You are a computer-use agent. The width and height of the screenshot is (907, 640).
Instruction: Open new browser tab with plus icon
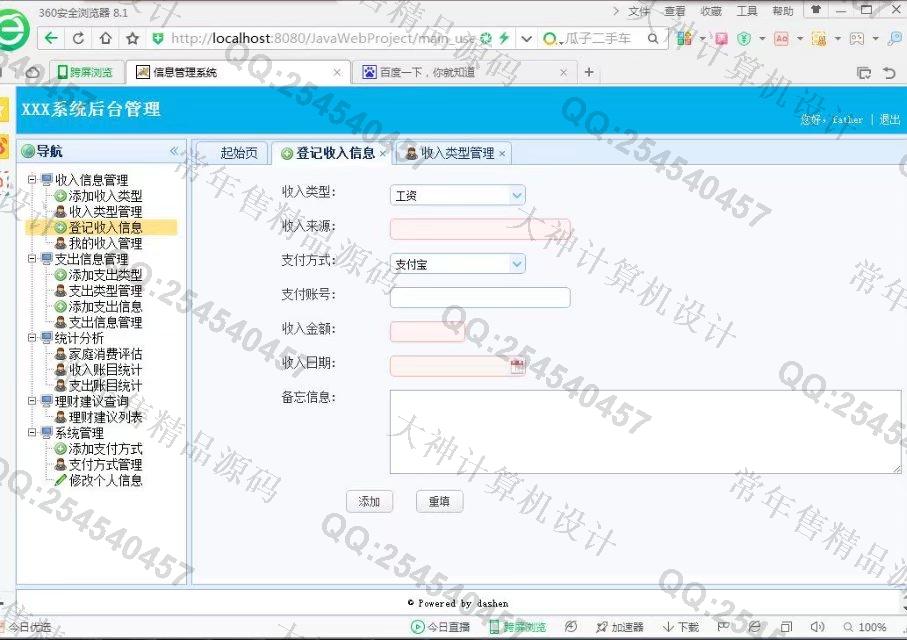click(x=589, y=72)
